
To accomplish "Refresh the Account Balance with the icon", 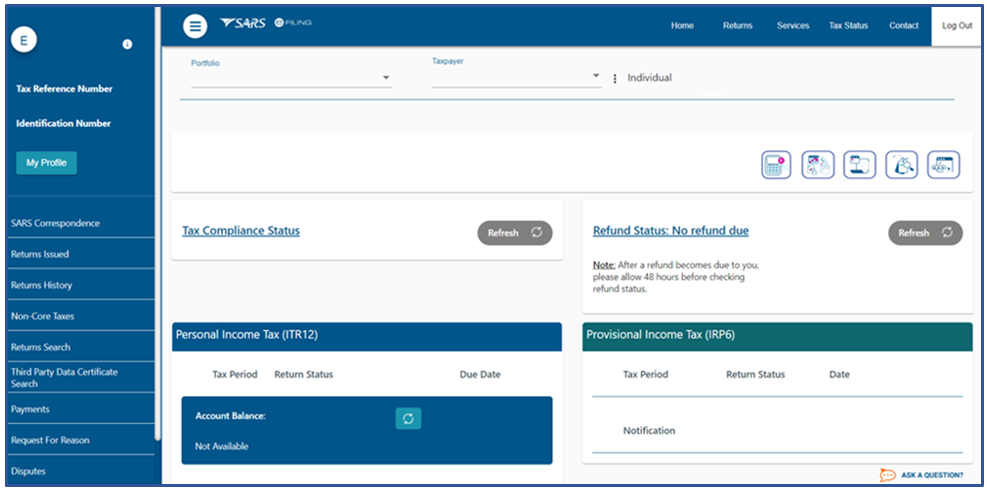I will [x=408, y=418].
